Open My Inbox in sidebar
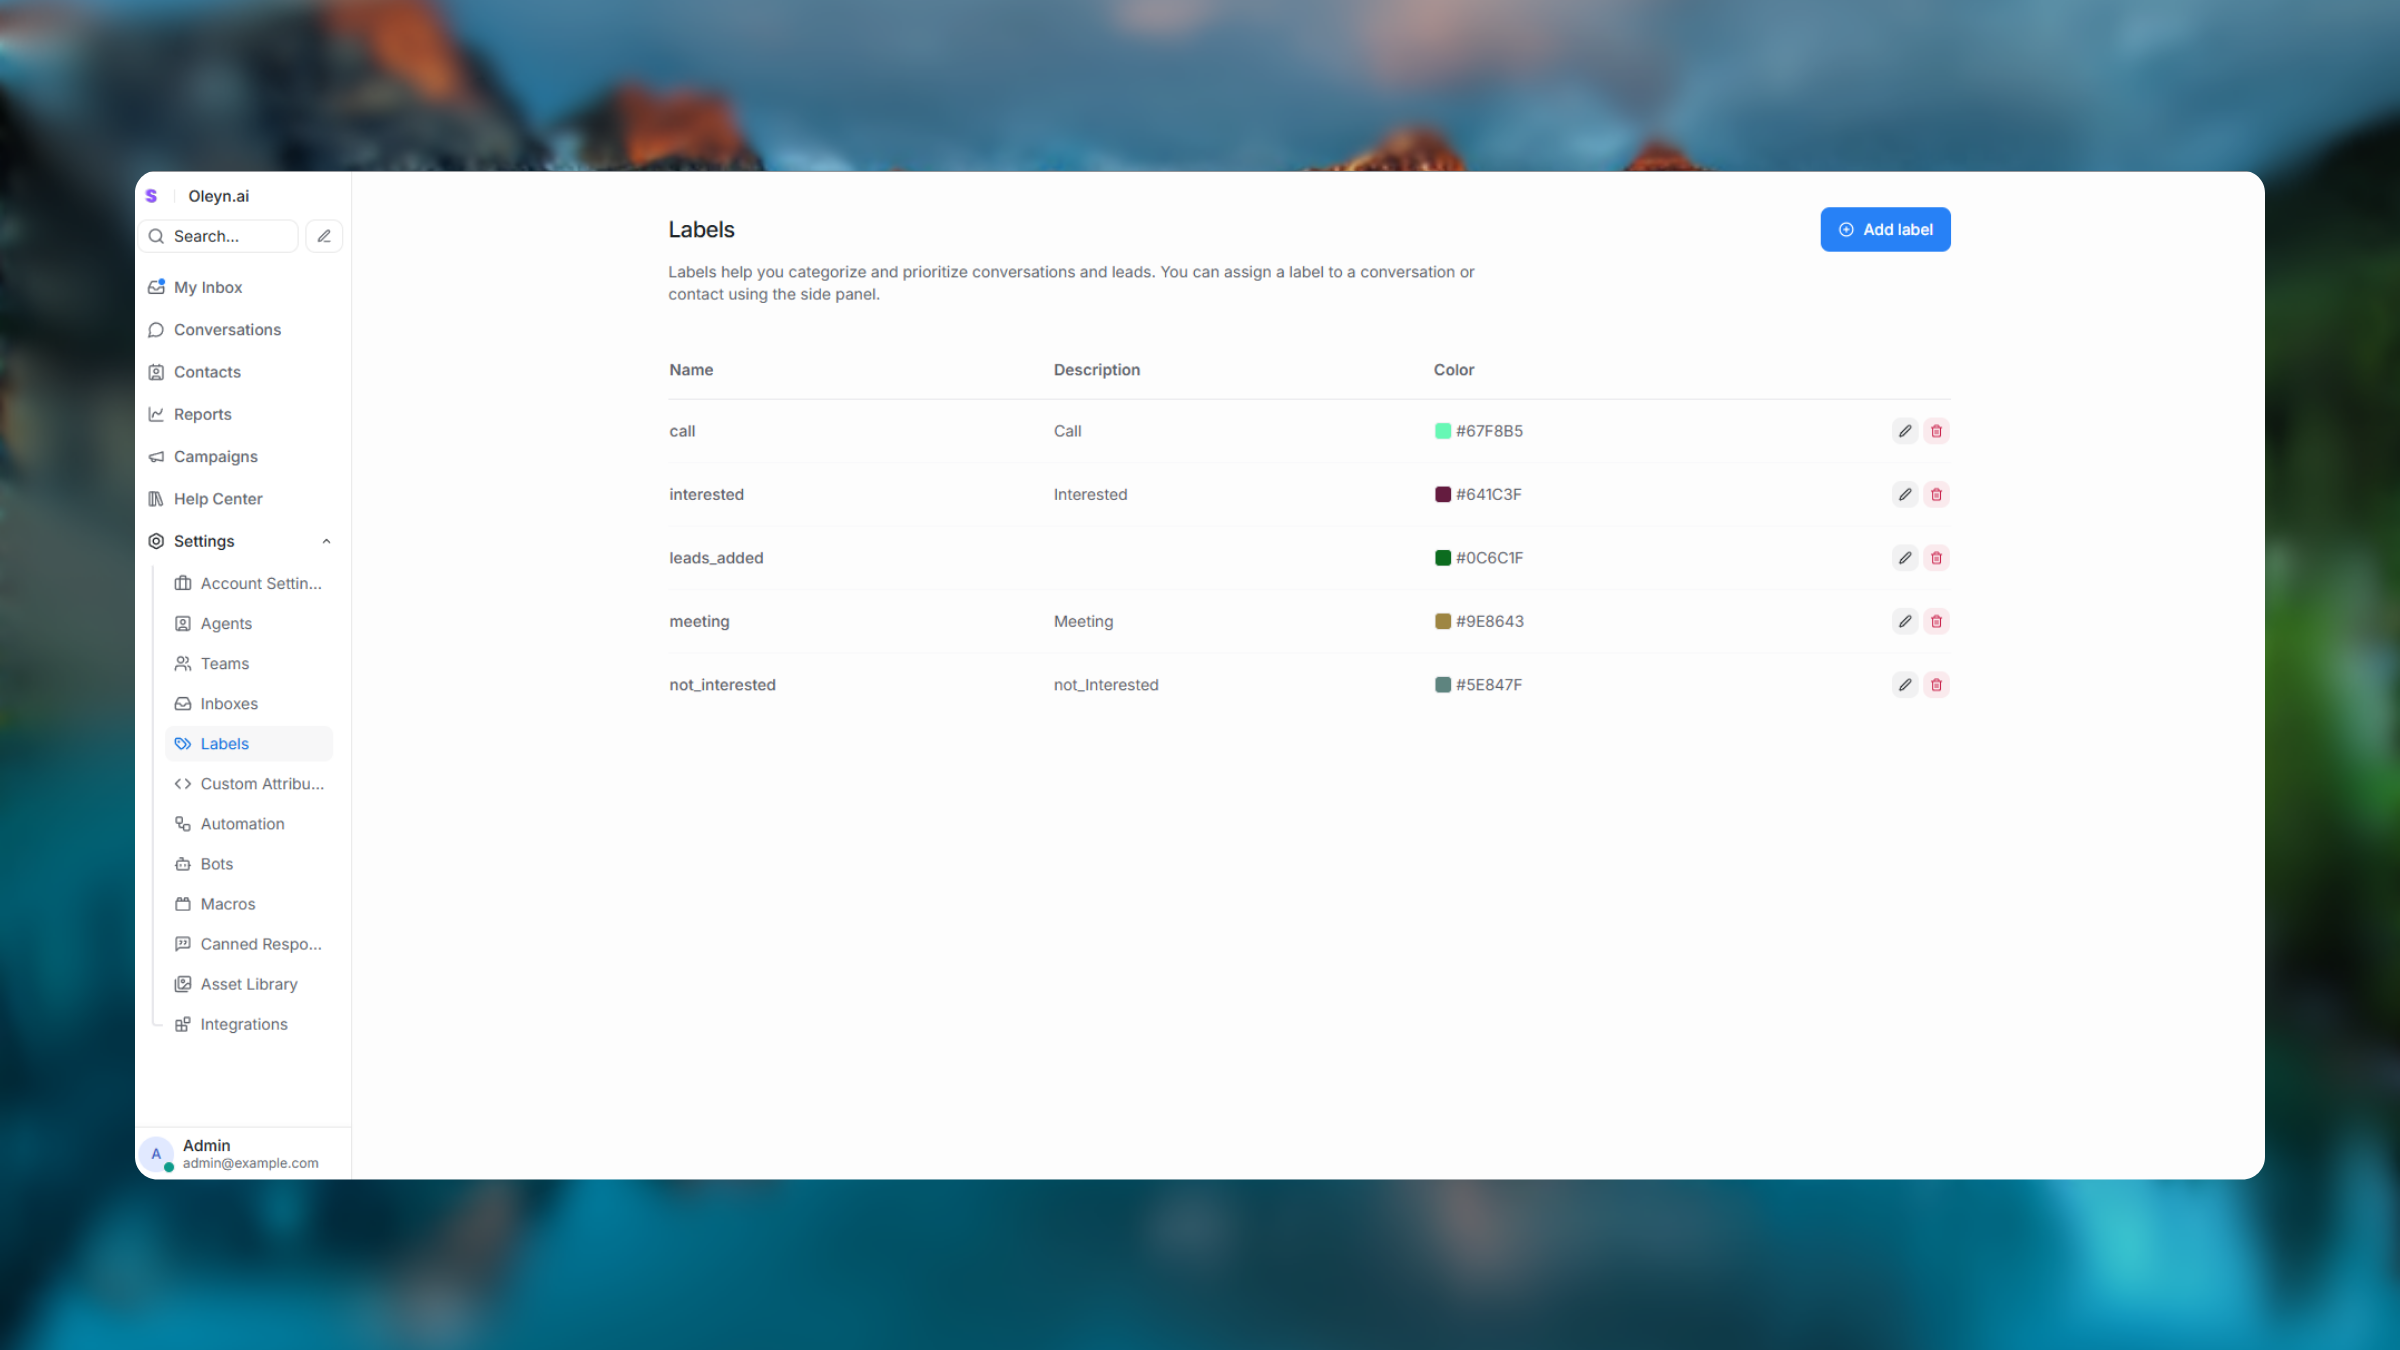This screenshot has width=2400, height=1350. click(x=208, y=287)
